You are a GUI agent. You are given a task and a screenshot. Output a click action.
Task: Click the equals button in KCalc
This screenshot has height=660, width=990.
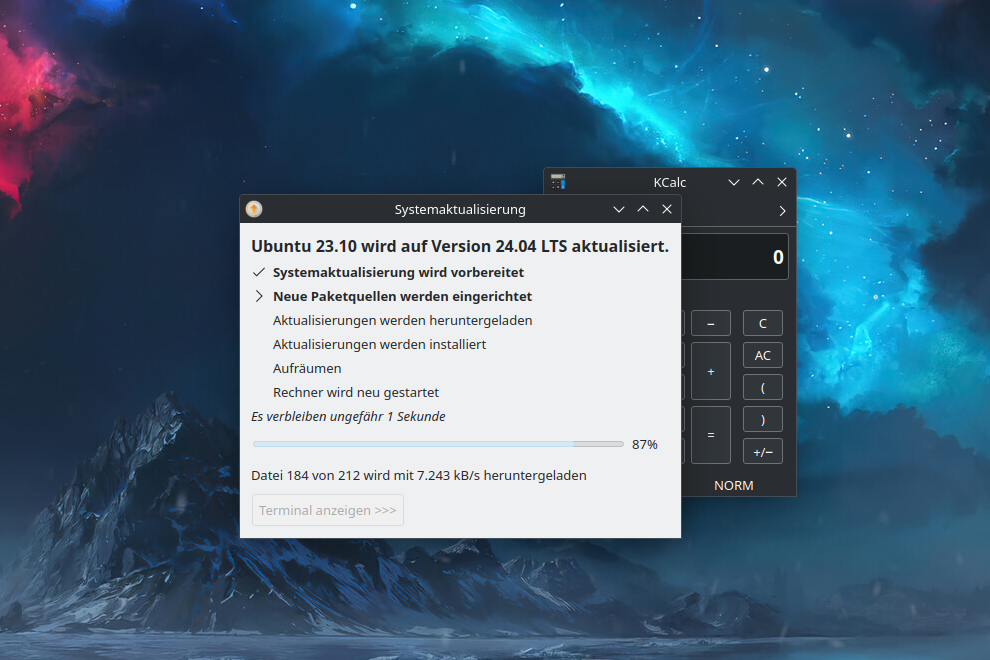[711, 435]
